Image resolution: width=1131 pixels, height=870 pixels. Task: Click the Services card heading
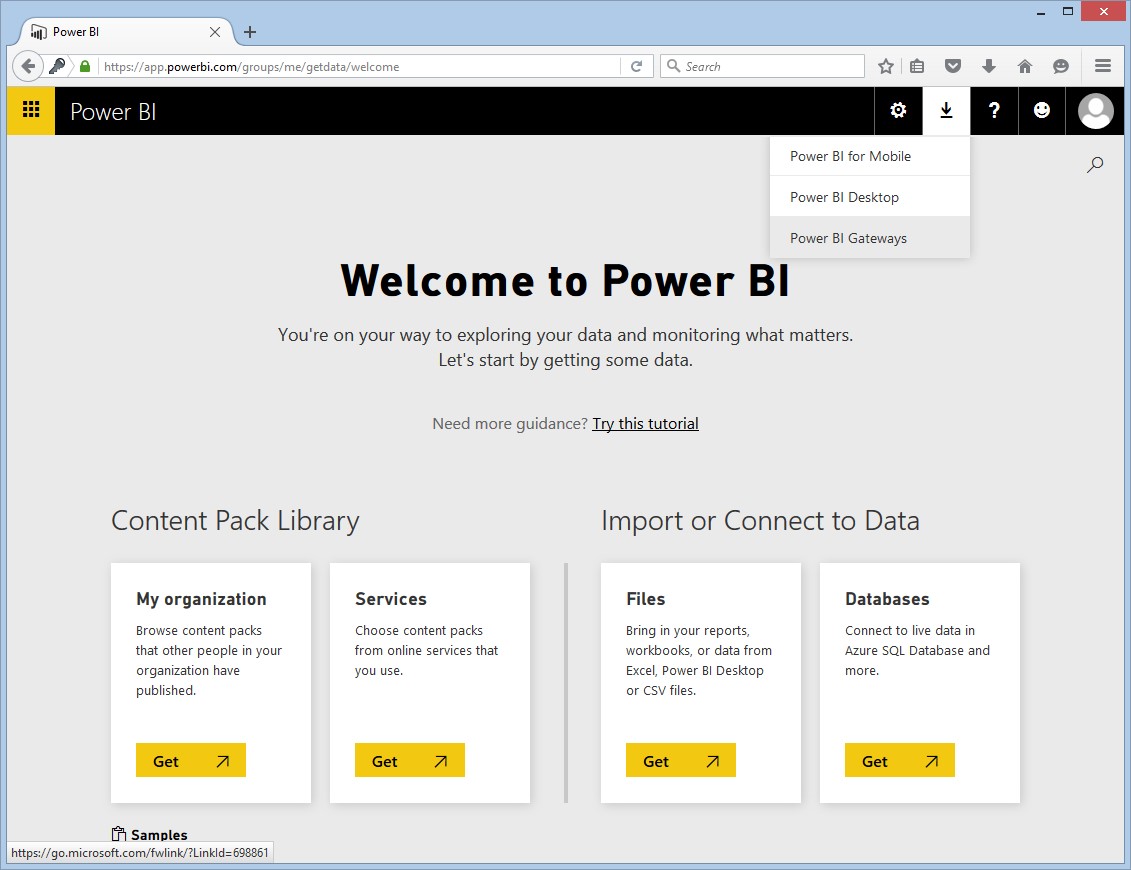tap(391, 599)
